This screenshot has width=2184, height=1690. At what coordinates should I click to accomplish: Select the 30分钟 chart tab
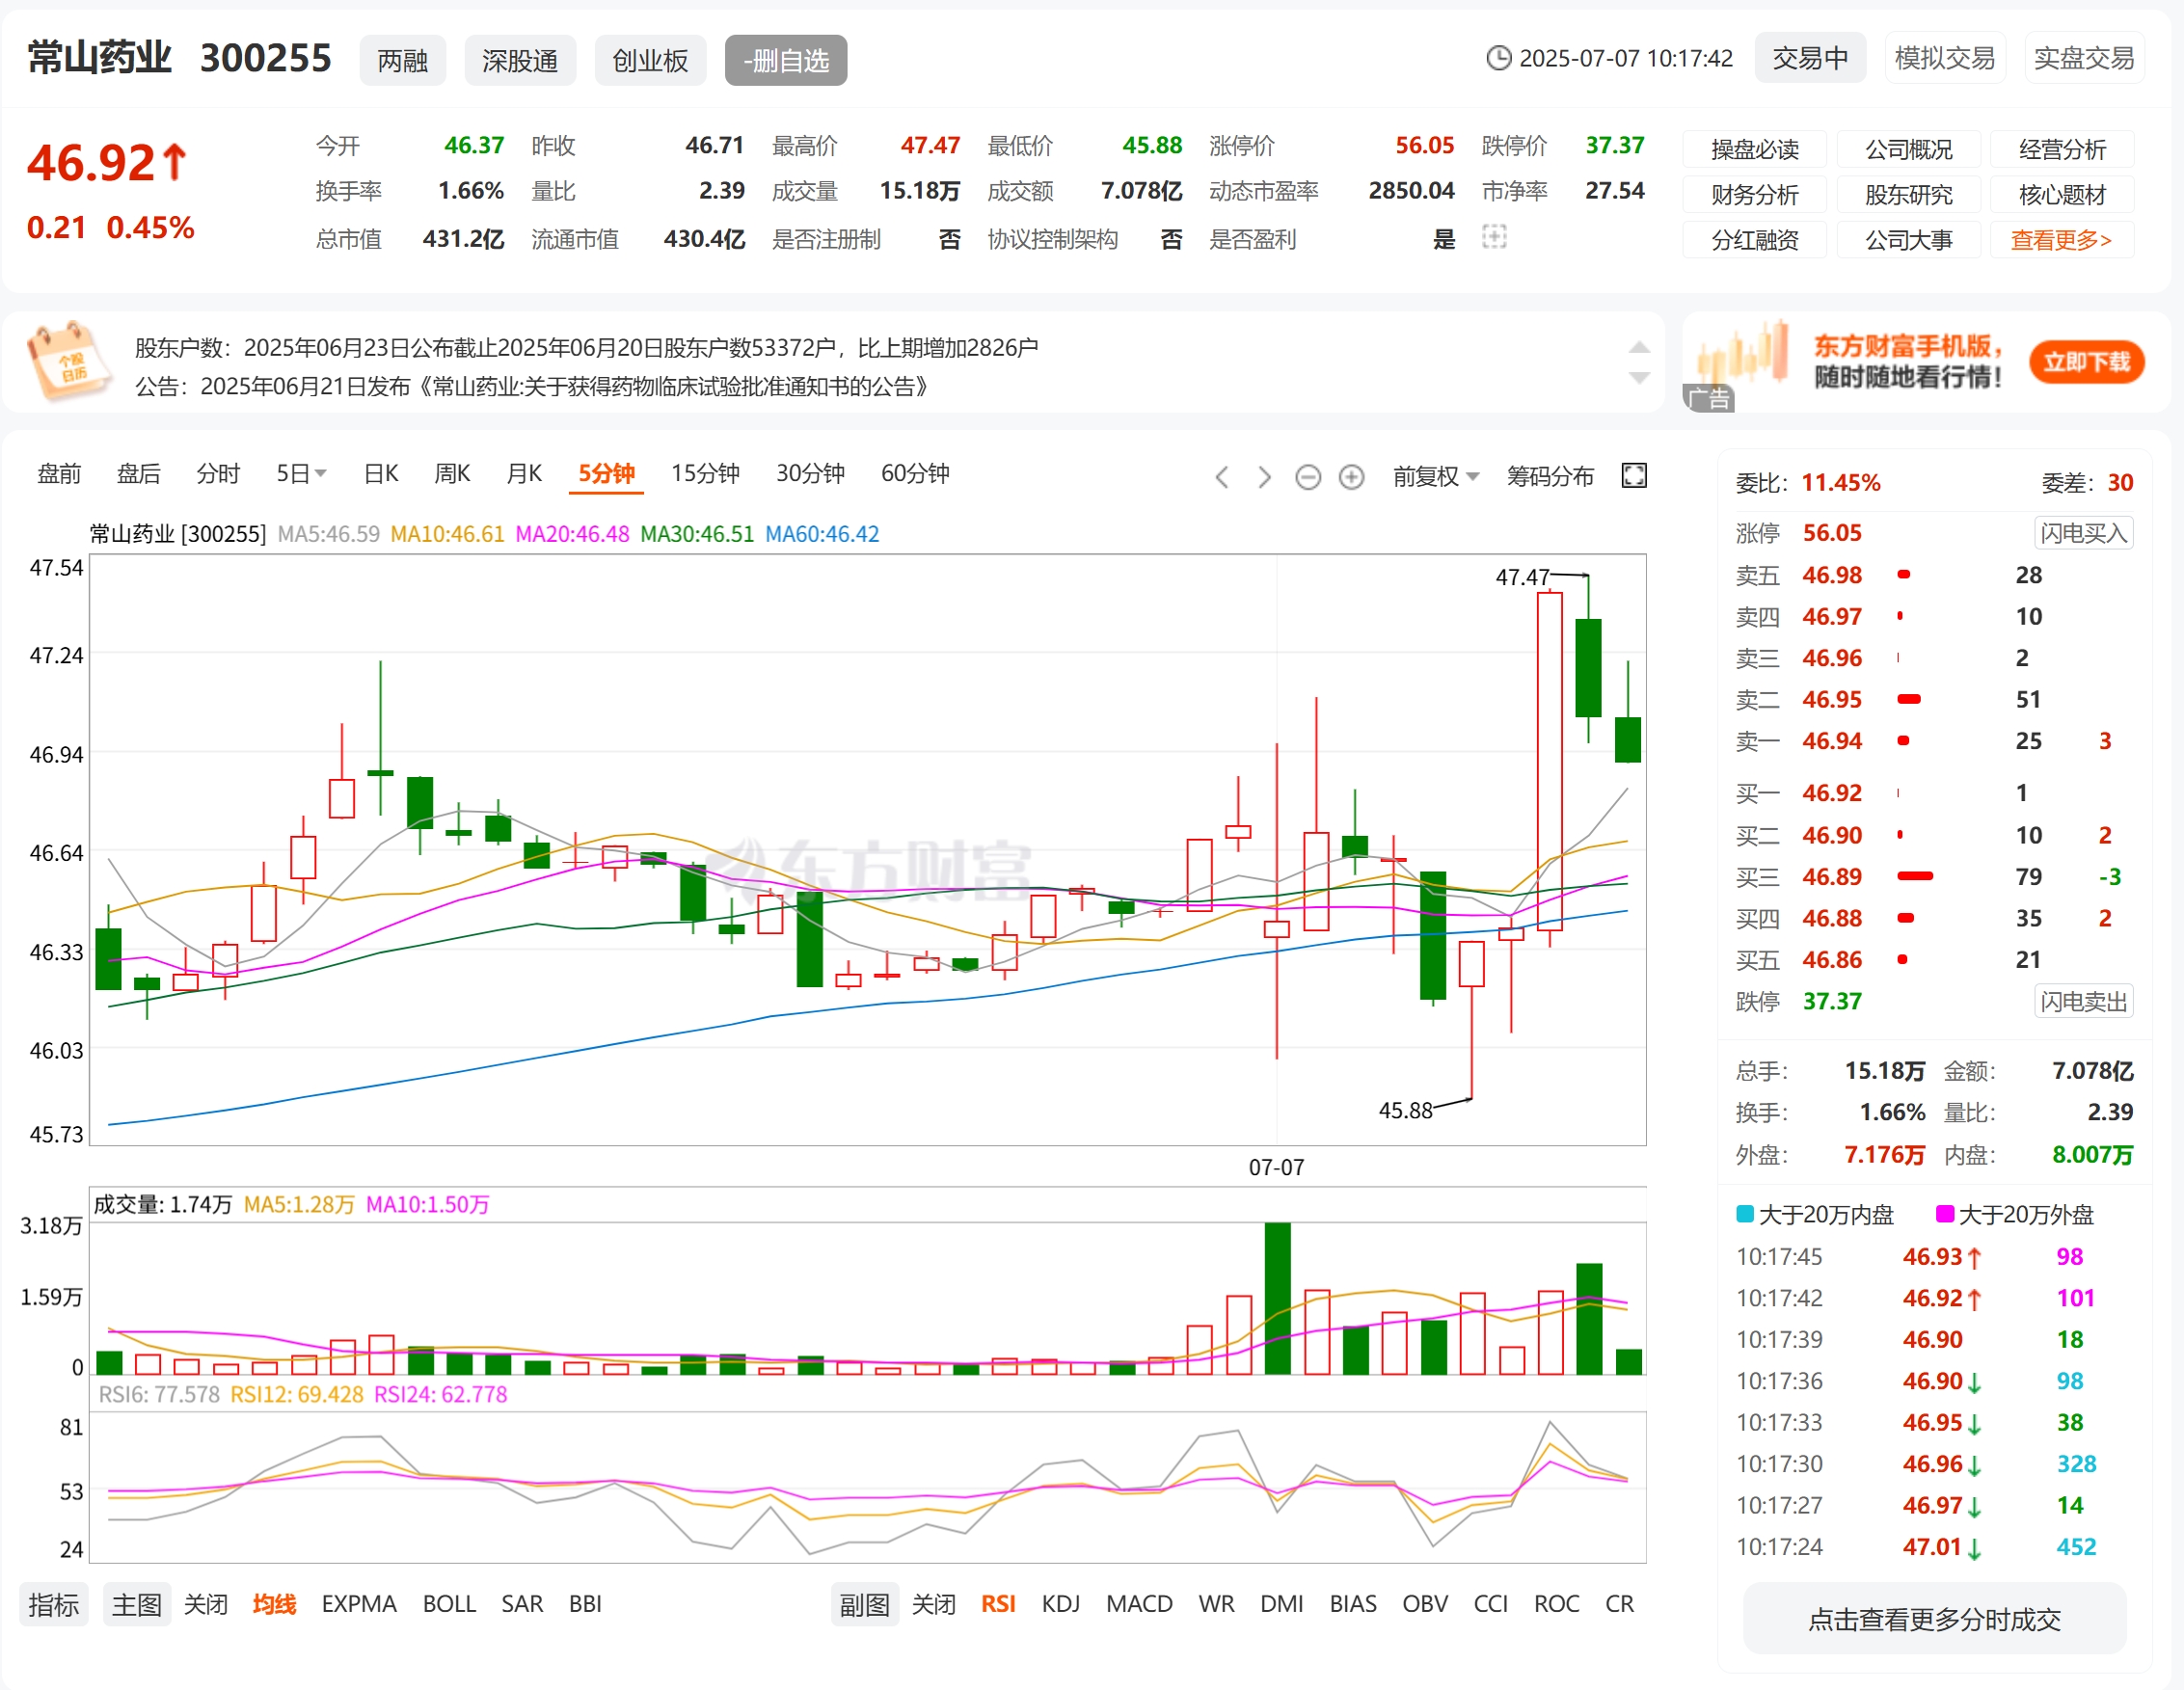[x=810, y=473]
